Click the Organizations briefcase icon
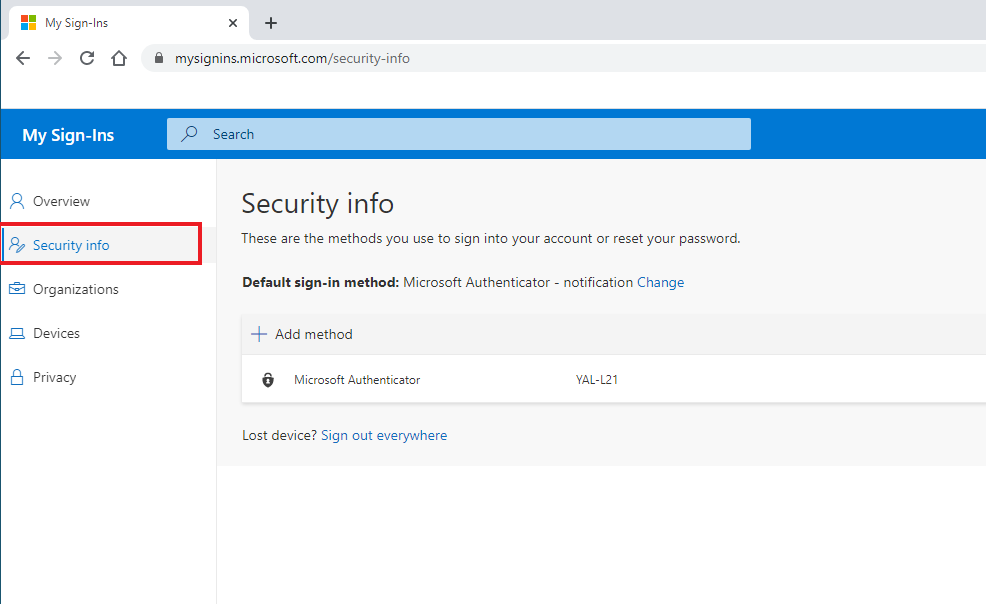The height and width of the screenshot is (604, 986). click(x=16, y=289)
